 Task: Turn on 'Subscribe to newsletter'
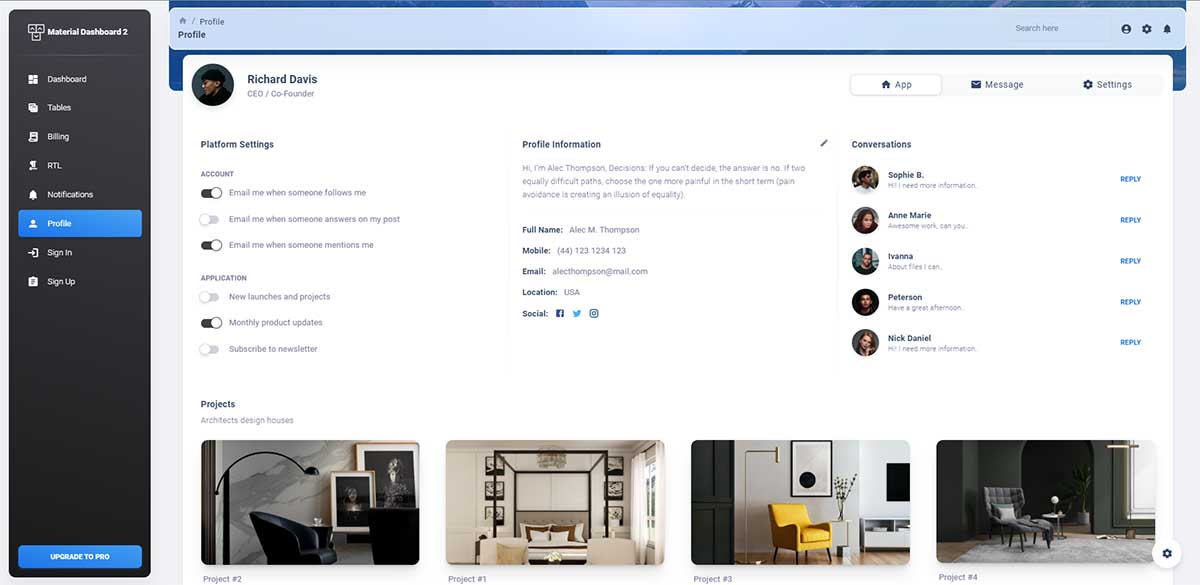211,348
